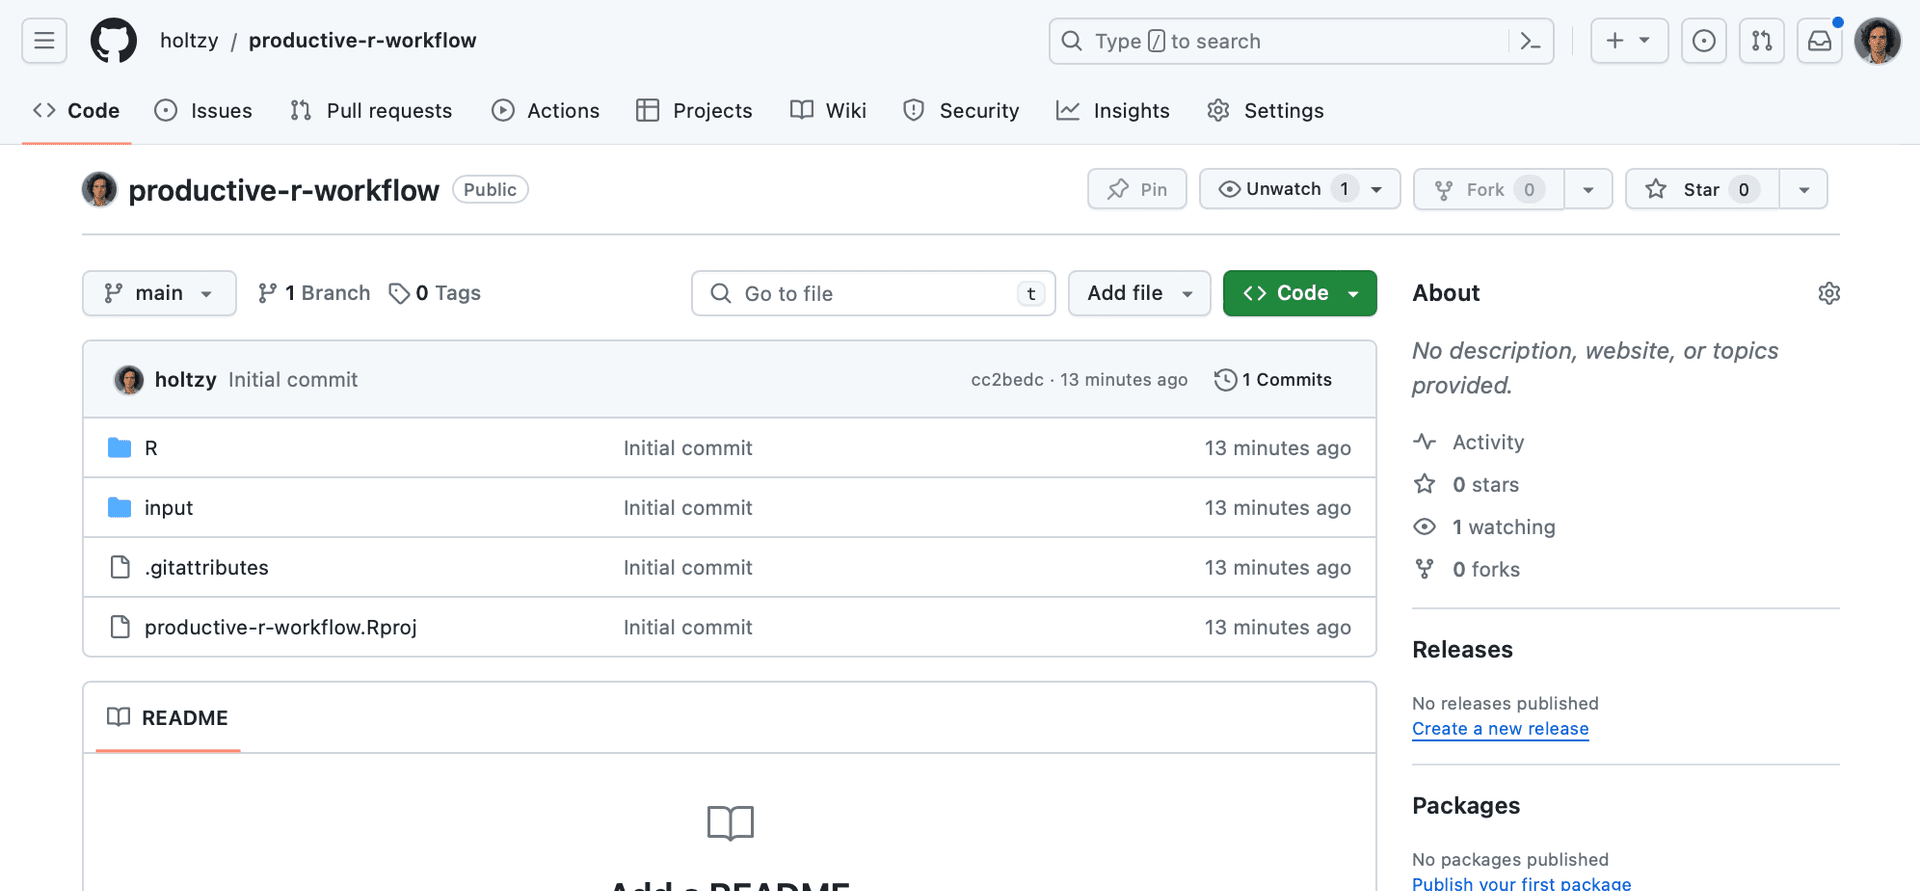
Task: Pin the repository to profile
Action: [x=1137, y=189]
